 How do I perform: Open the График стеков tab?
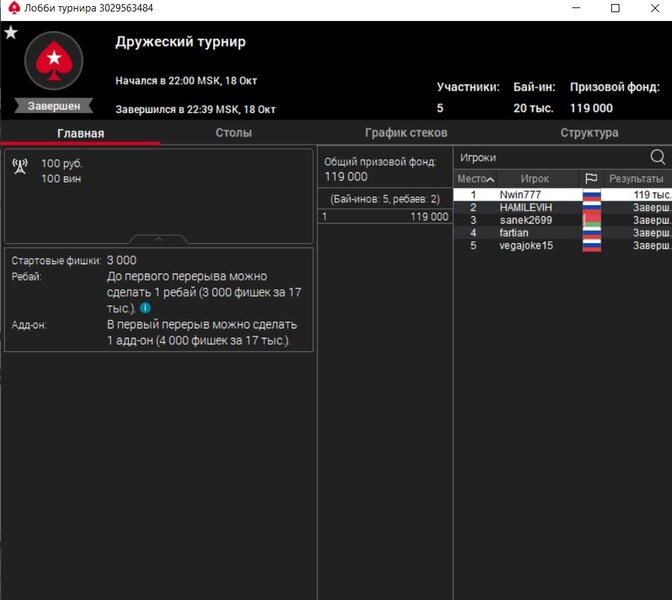pyautogui.click(x=406, y=133)
